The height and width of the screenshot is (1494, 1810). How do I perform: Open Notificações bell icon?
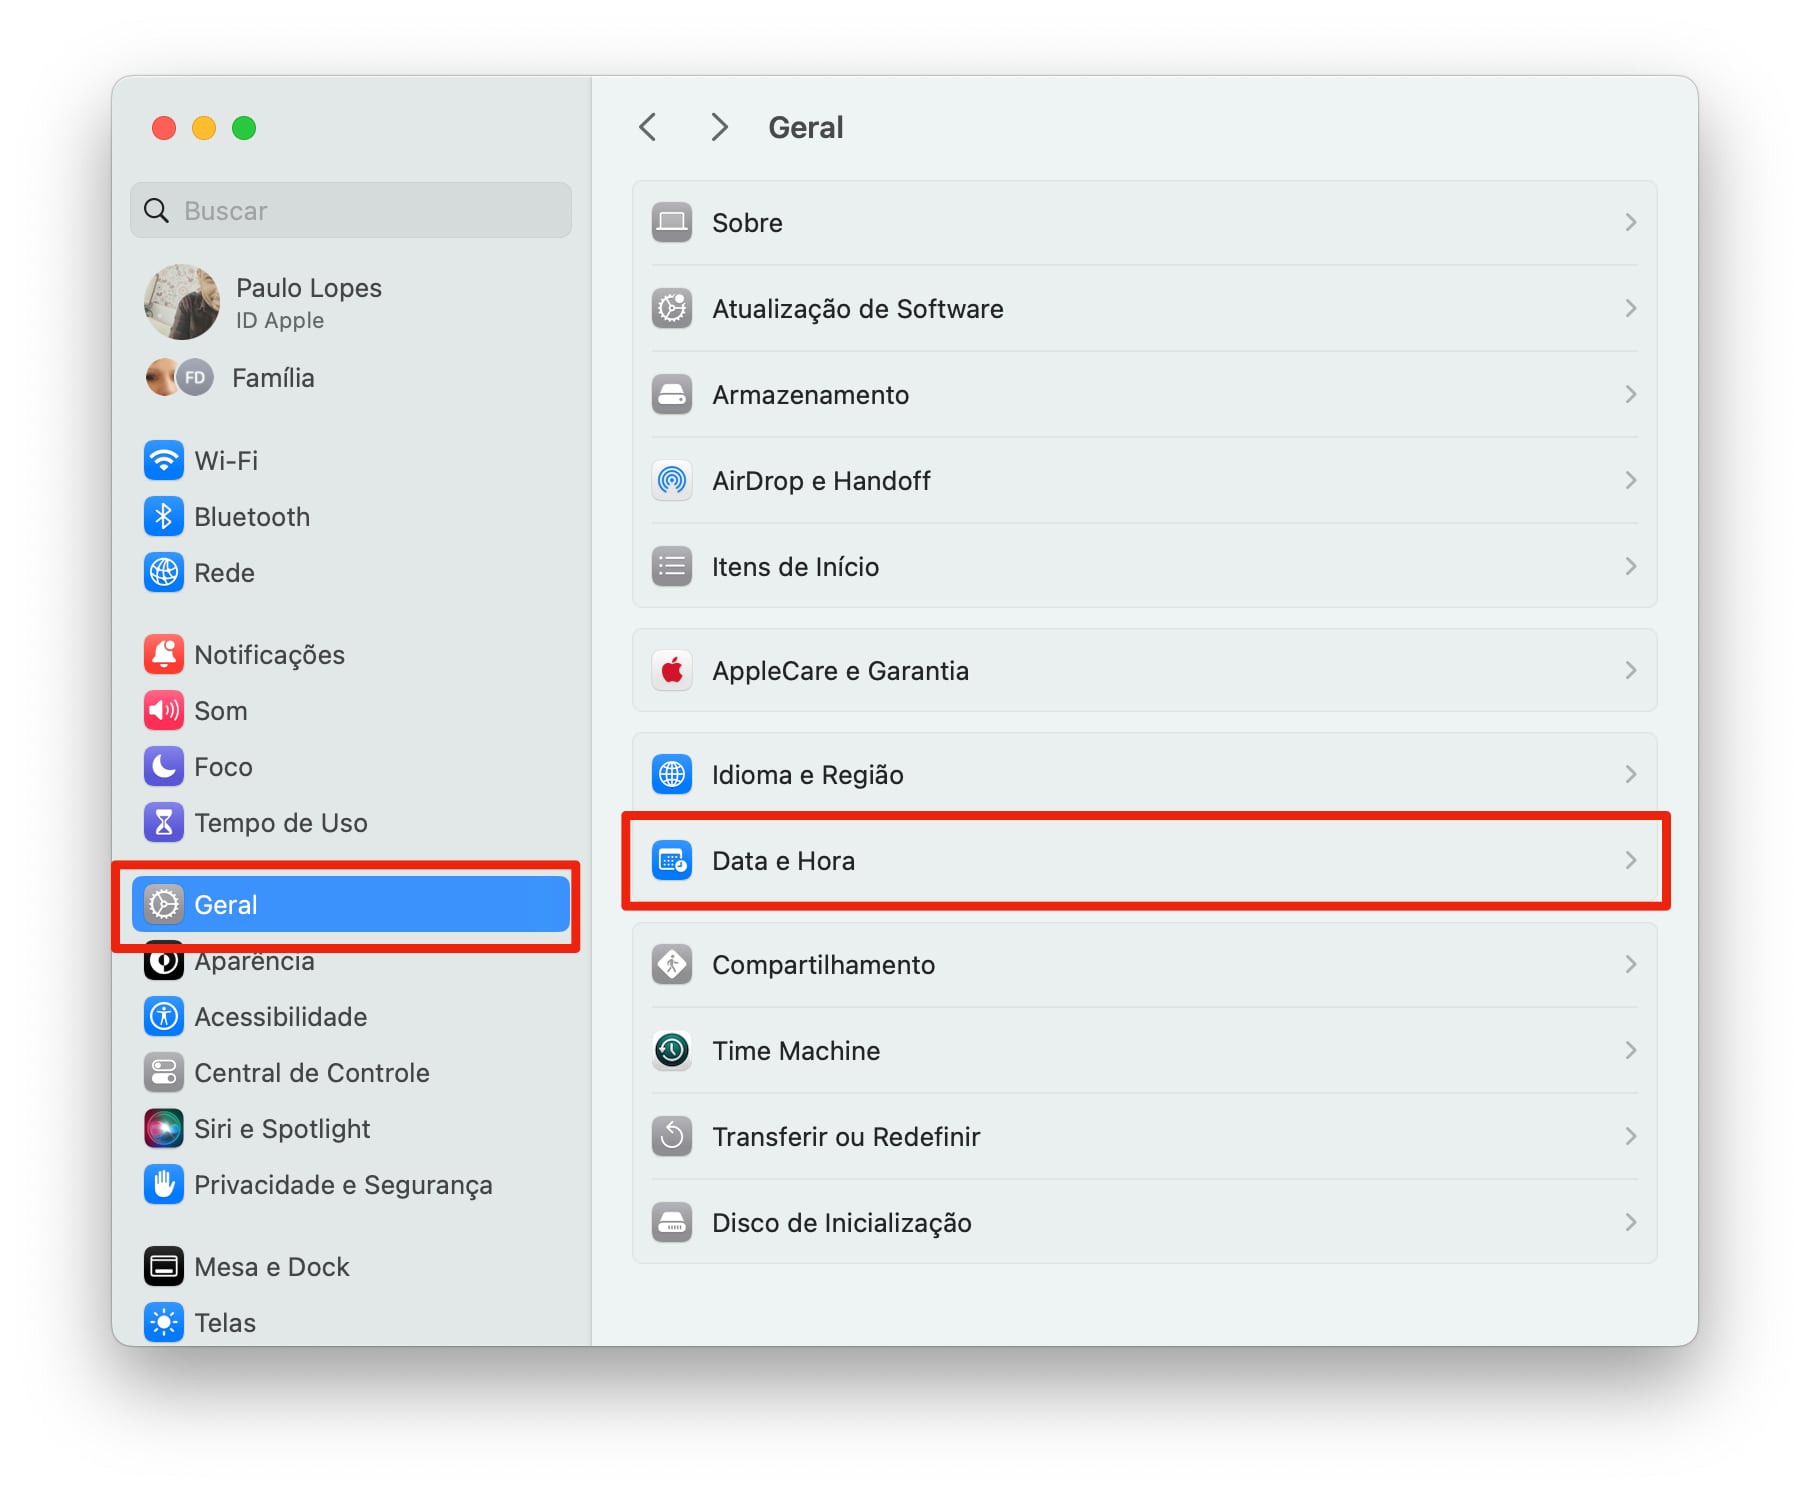click(x=164, y=654)
